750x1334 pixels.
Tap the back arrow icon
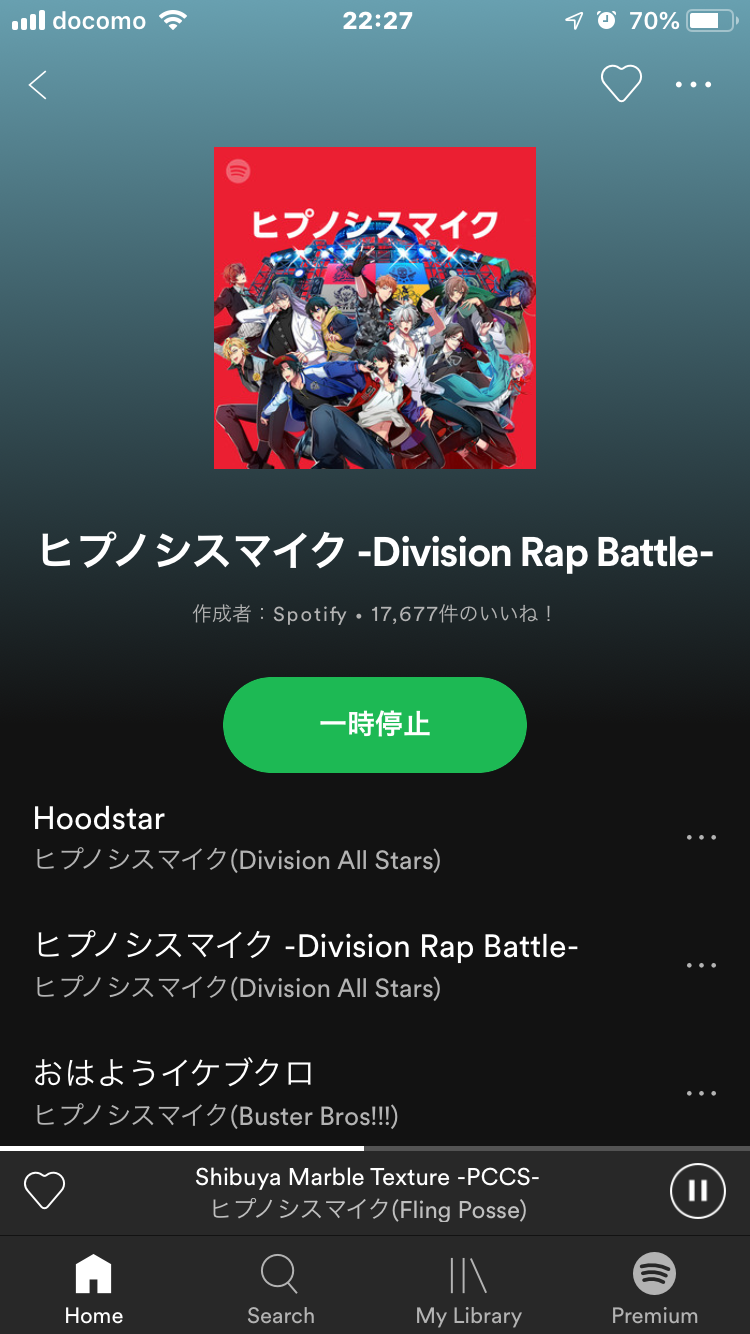[x=38, y=85]
